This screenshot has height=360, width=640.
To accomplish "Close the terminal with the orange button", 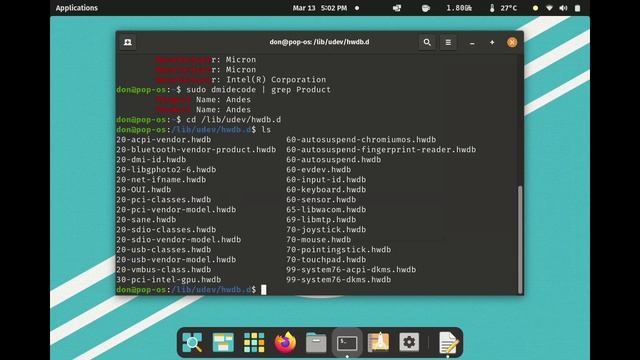I will point(512,42).
